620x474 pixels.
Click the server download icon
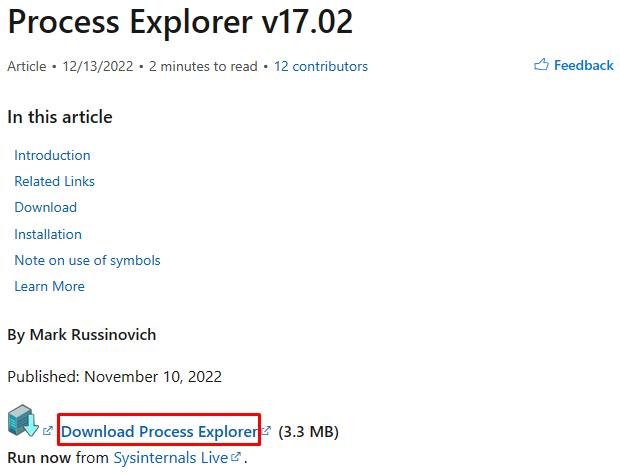click(23, 420)
